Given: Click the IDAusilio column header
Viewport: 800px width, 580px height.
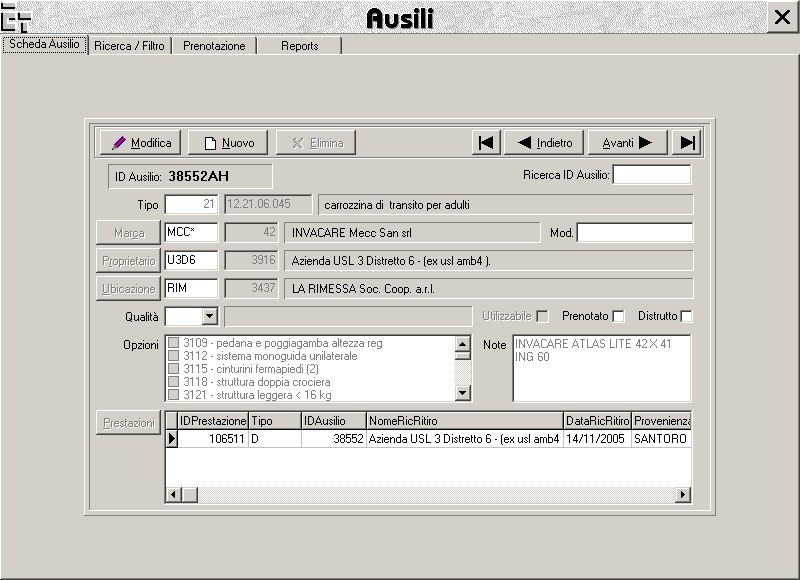Looking at the screenshot, I should (x=334, y=421).
